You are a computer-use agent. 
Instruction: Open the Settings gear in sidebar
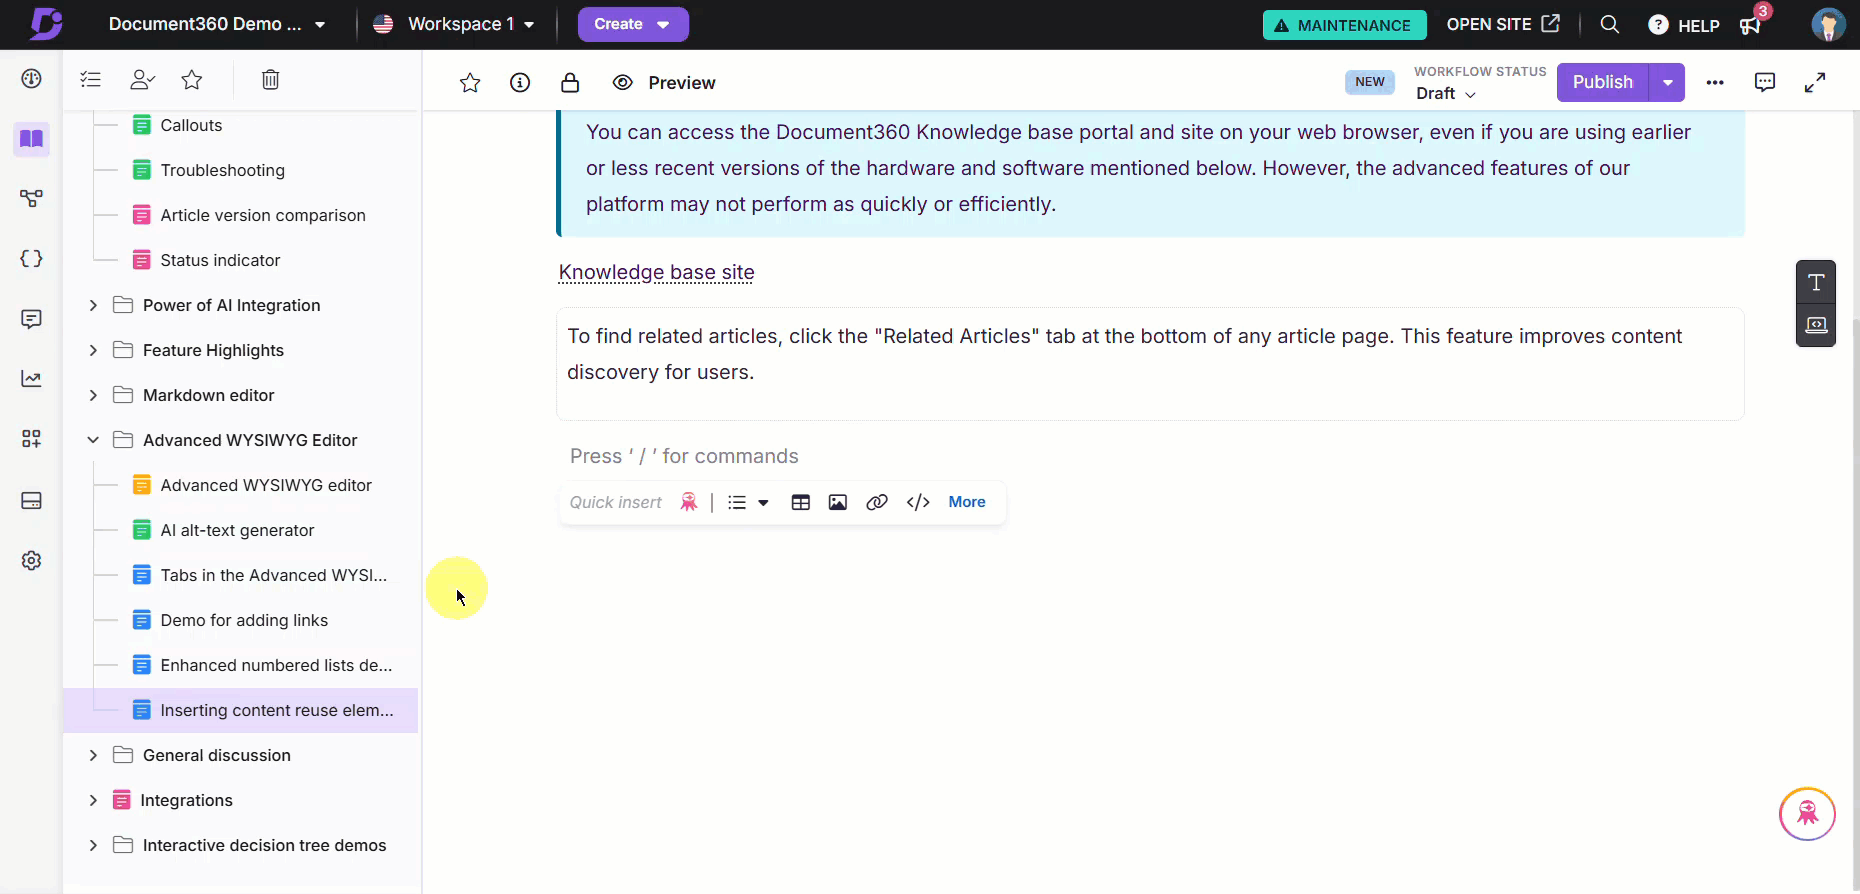click(32, 561)
